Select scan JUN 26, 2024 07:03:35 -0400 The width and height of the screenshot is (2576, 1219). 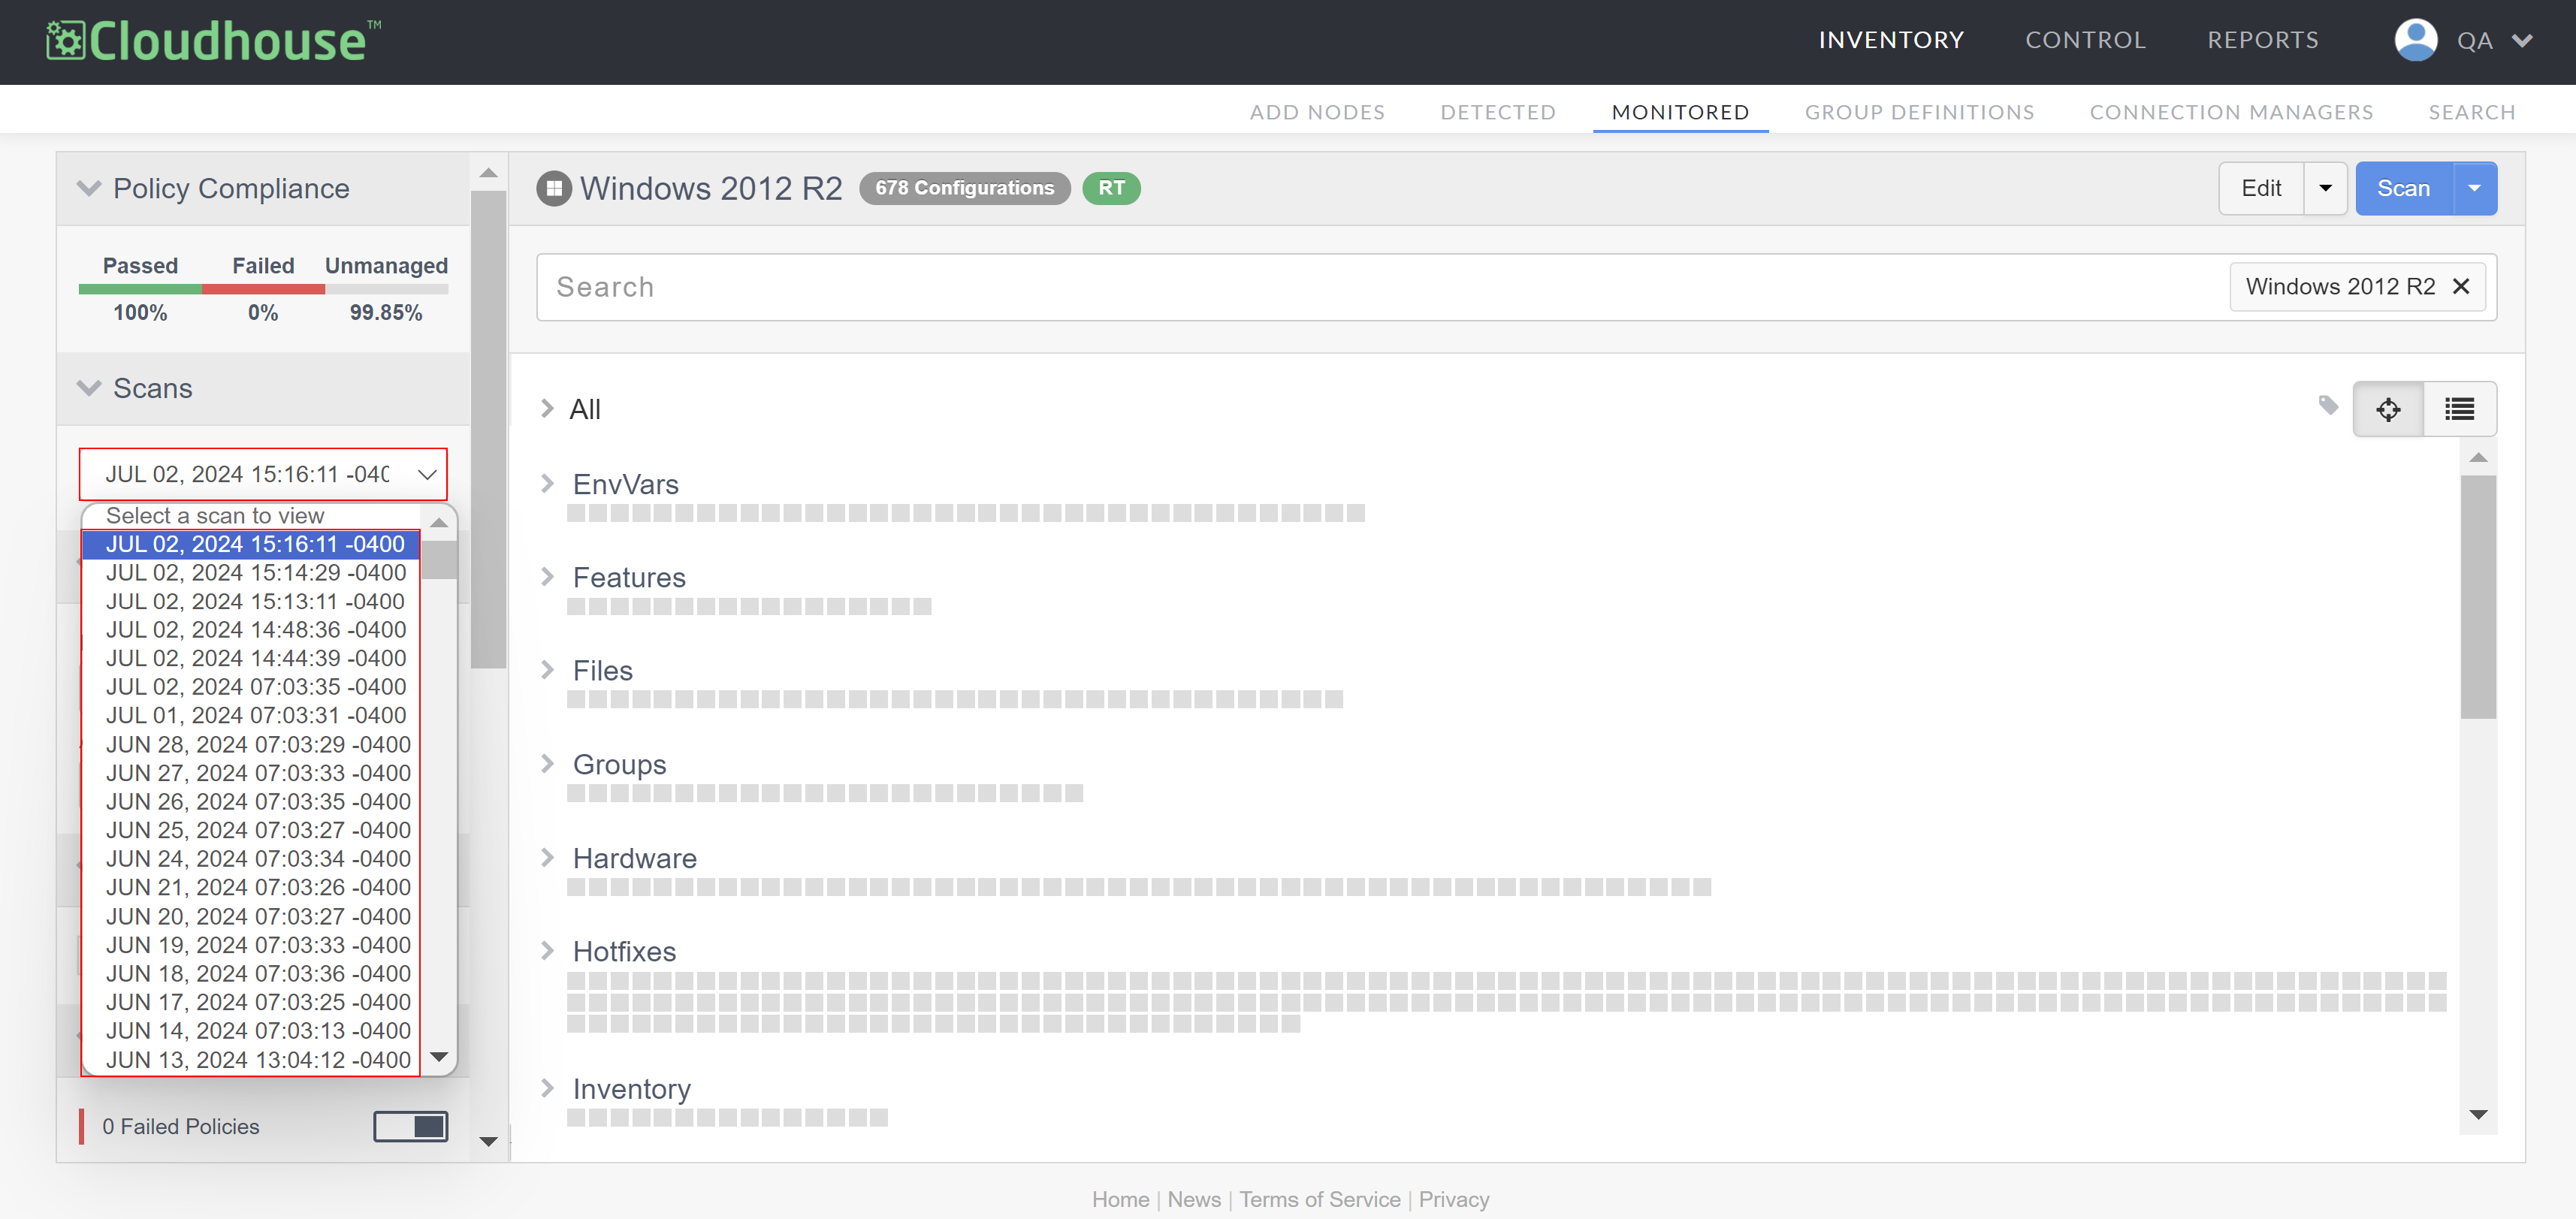tap(251, 802)
